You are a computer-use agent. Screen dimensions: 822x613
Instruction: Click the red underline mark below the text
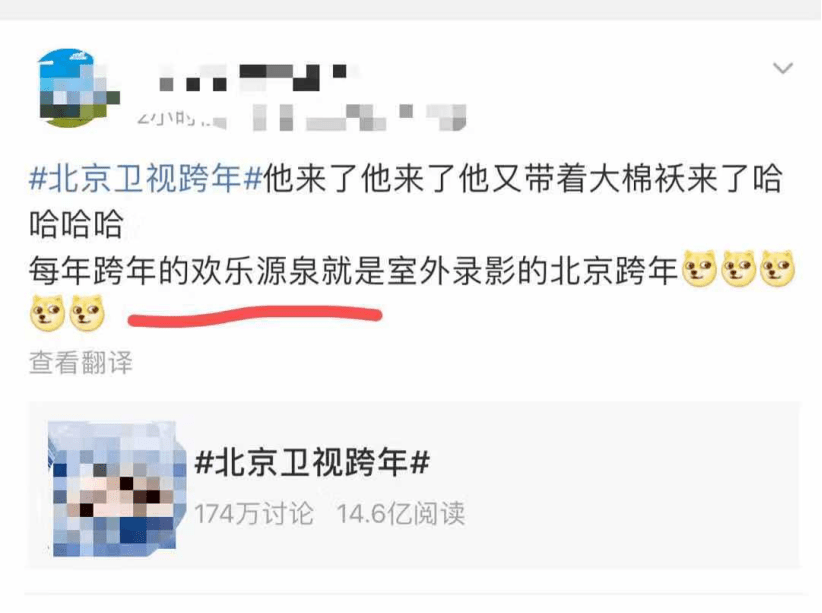tap(255, 317)
